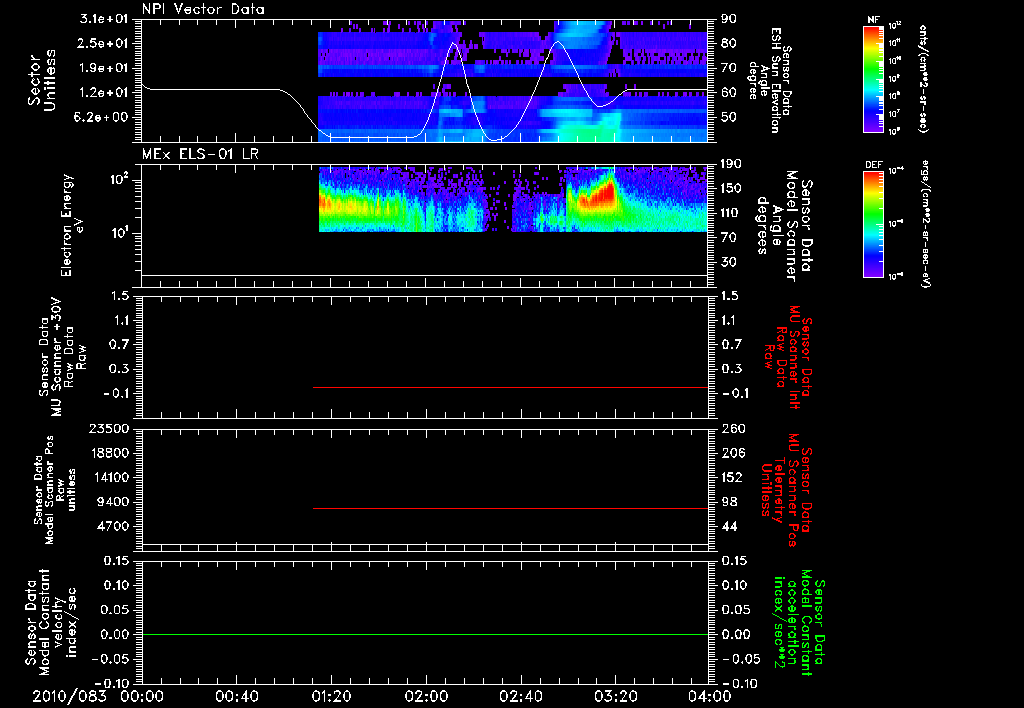Click the '04:00' time tick label
The image size is (1024, 708).
(x=710, y=696)
